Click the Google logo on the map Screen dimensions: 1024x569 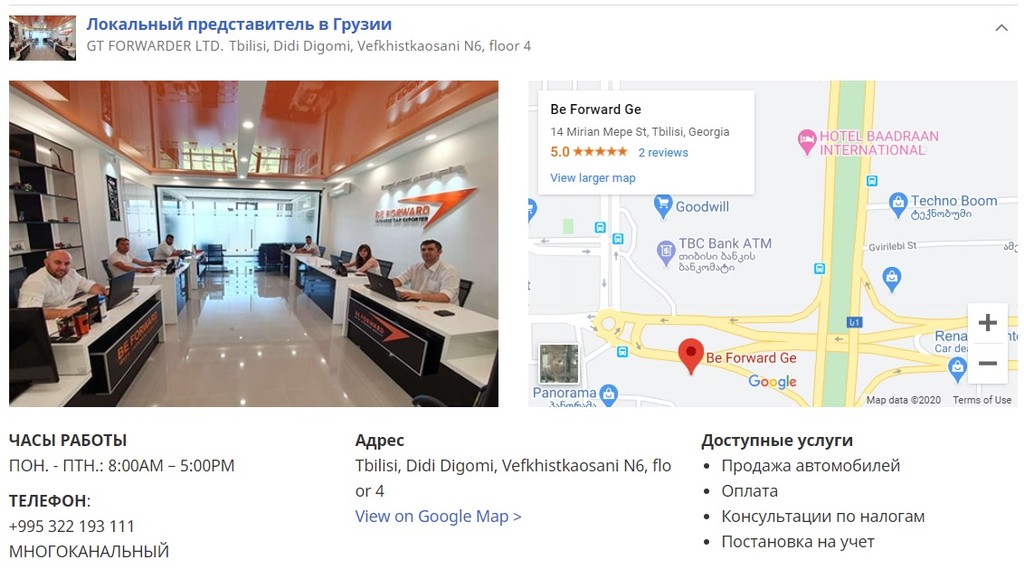point(772,381)
